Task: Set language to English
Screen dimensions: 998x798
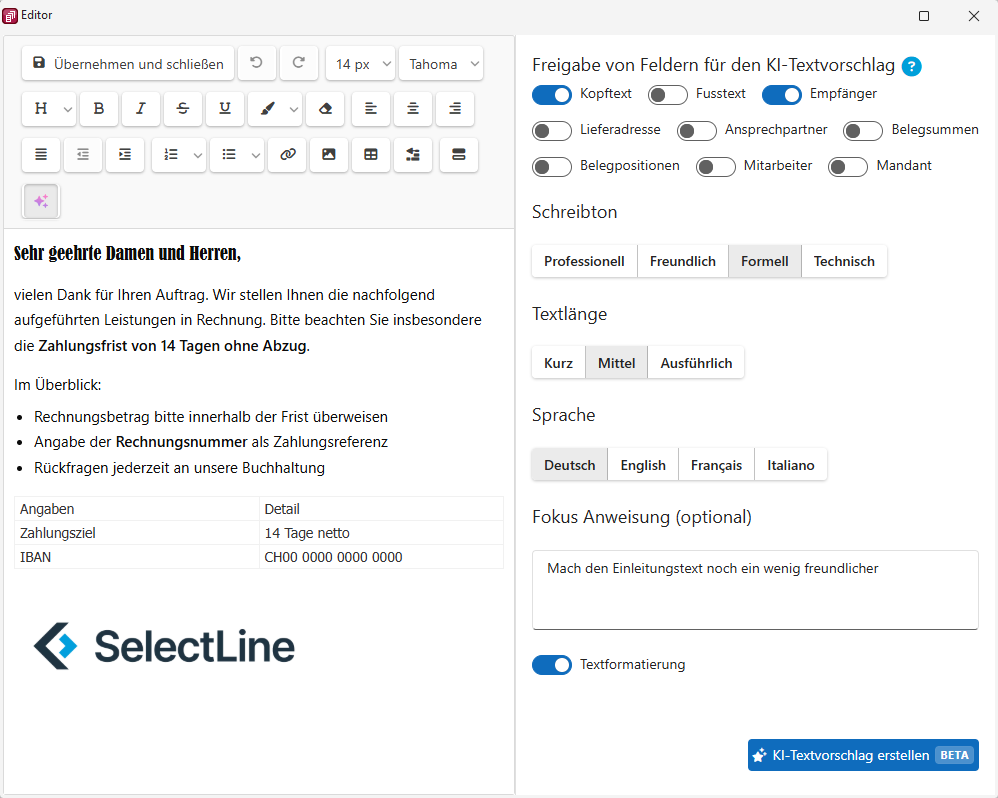Action: 643,465
